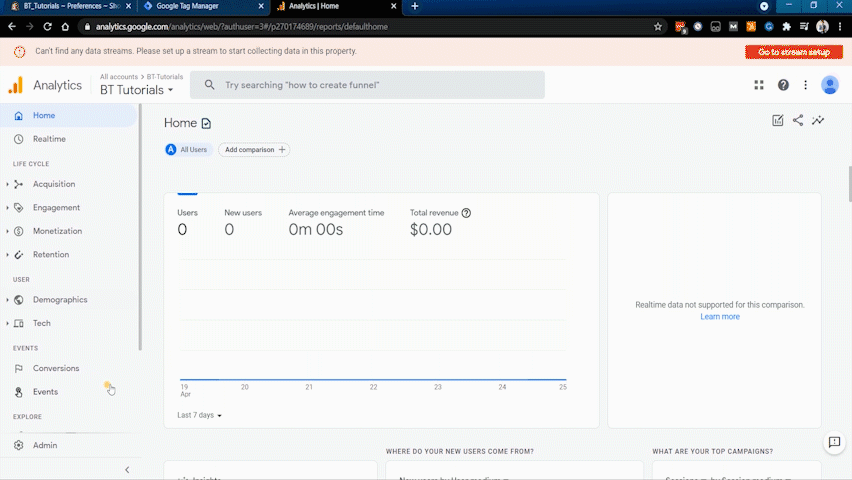Click the Customize report pencil icon
Screen dimensions: 852x480
click(x=778, y=121)
